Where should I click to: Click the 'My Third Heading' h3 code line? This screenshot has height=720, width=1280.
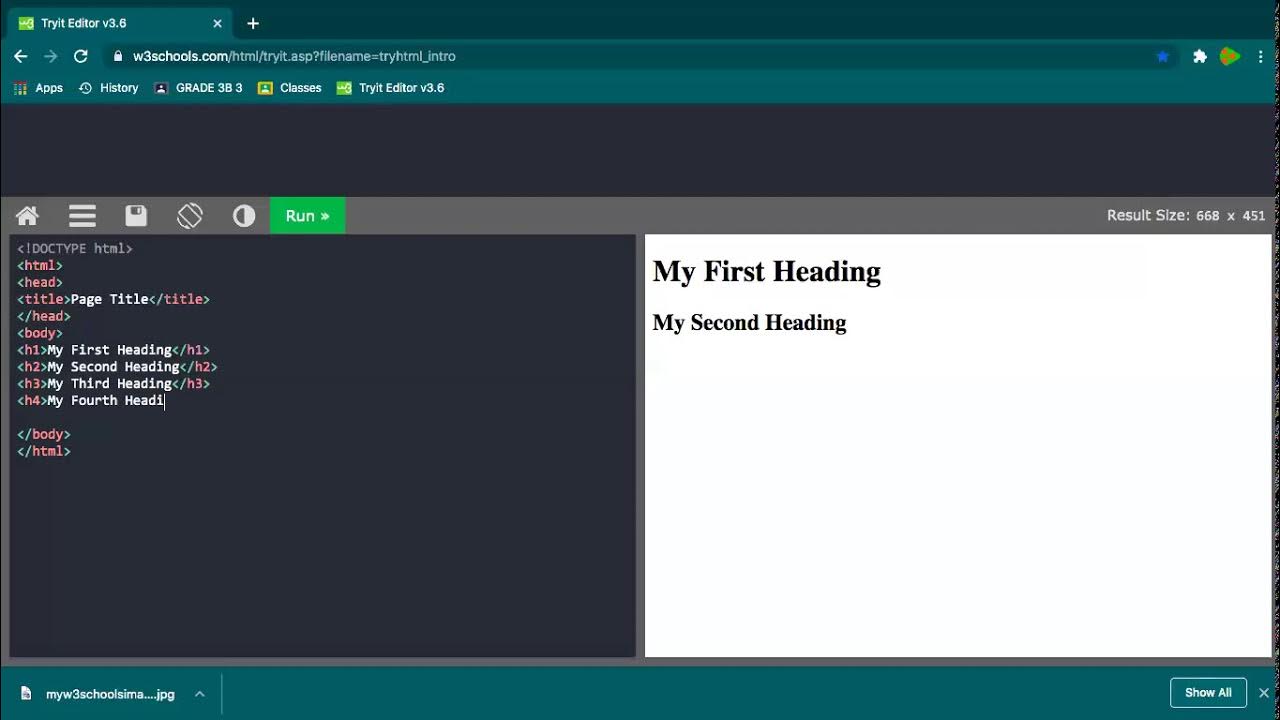113,383
